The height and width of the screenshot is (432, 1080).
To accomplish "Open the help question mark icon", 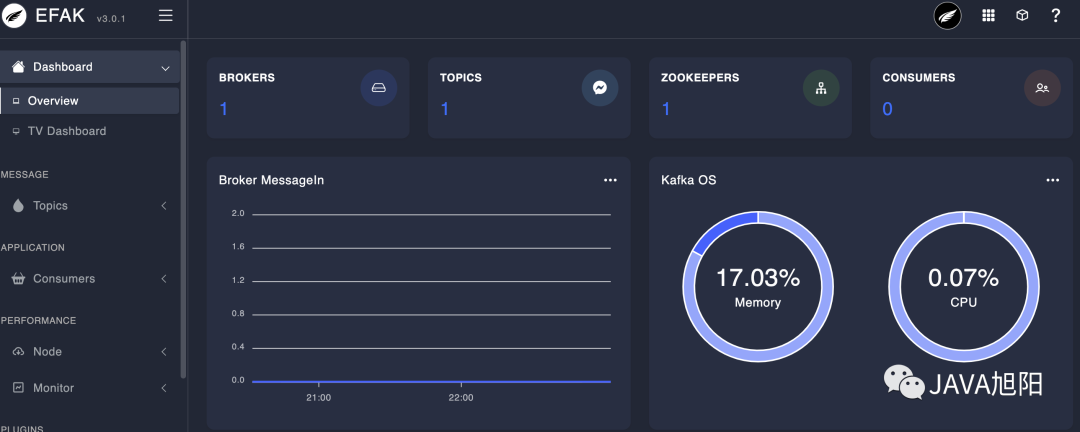I will (x=1055, y=16).
